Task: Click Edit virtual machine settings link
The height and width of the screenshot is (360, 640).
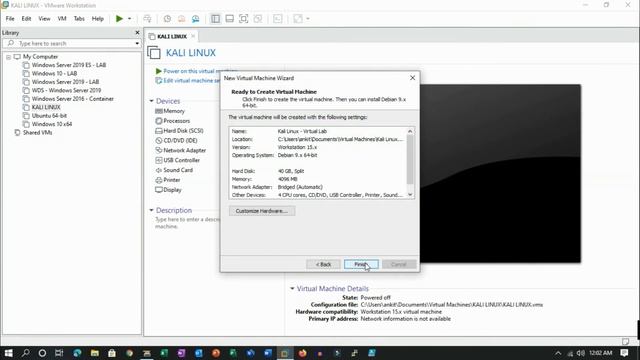Action: pos(188,81)
